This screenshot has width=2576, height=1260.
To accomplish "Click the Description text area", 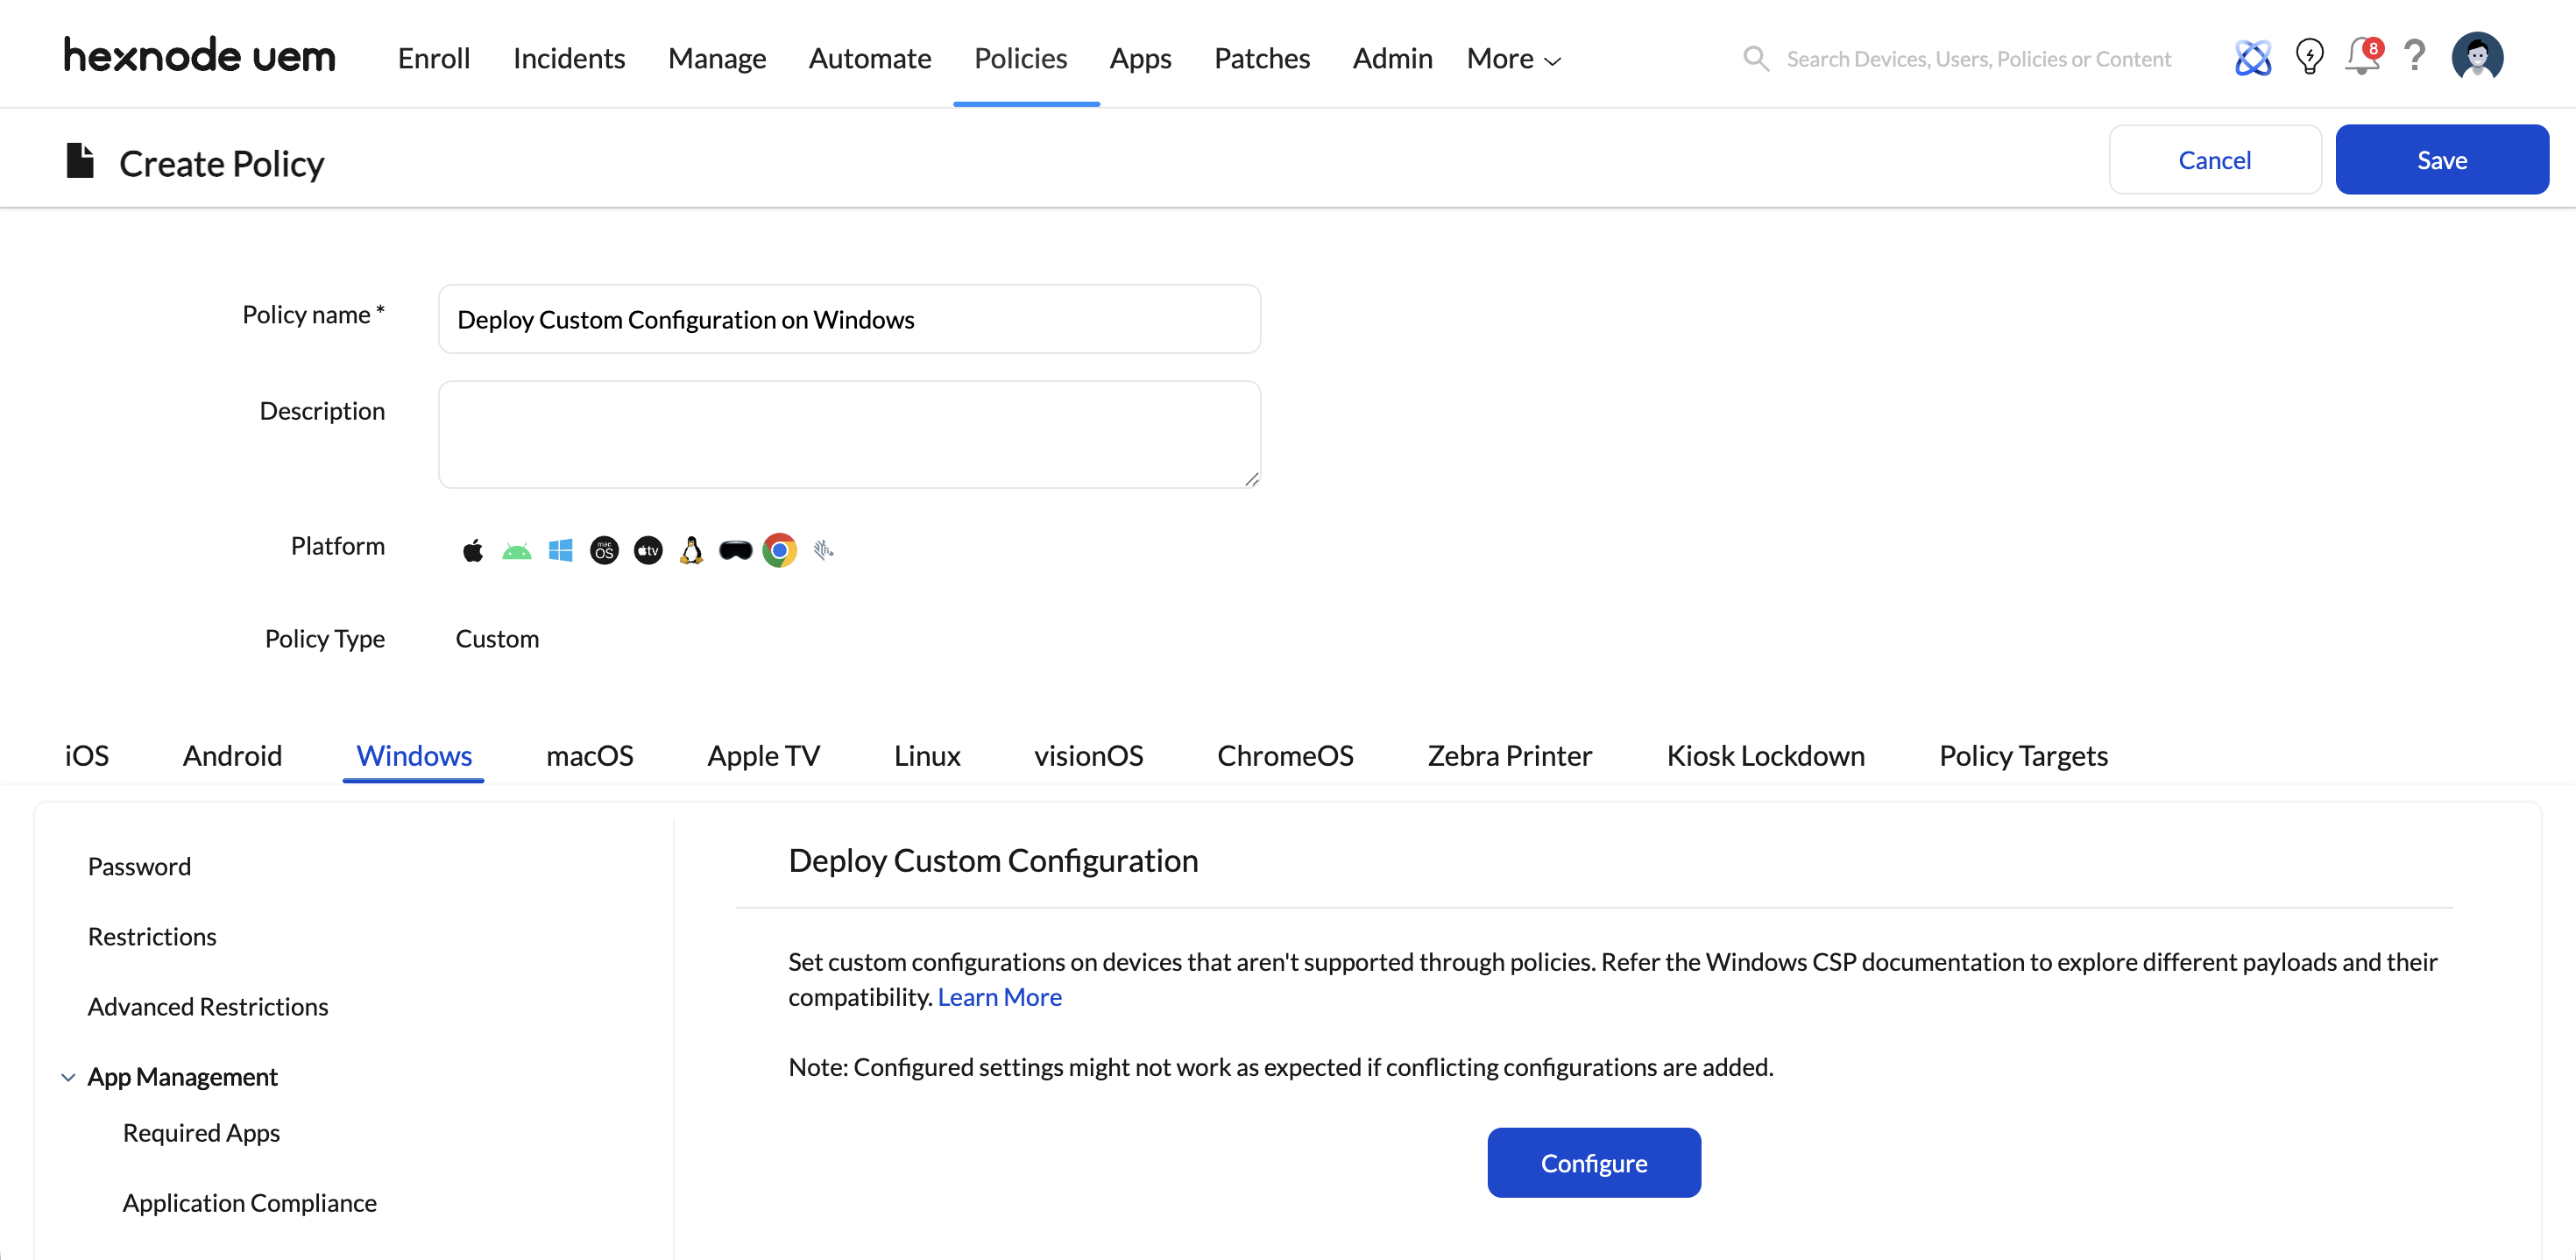I will (849, 434).
